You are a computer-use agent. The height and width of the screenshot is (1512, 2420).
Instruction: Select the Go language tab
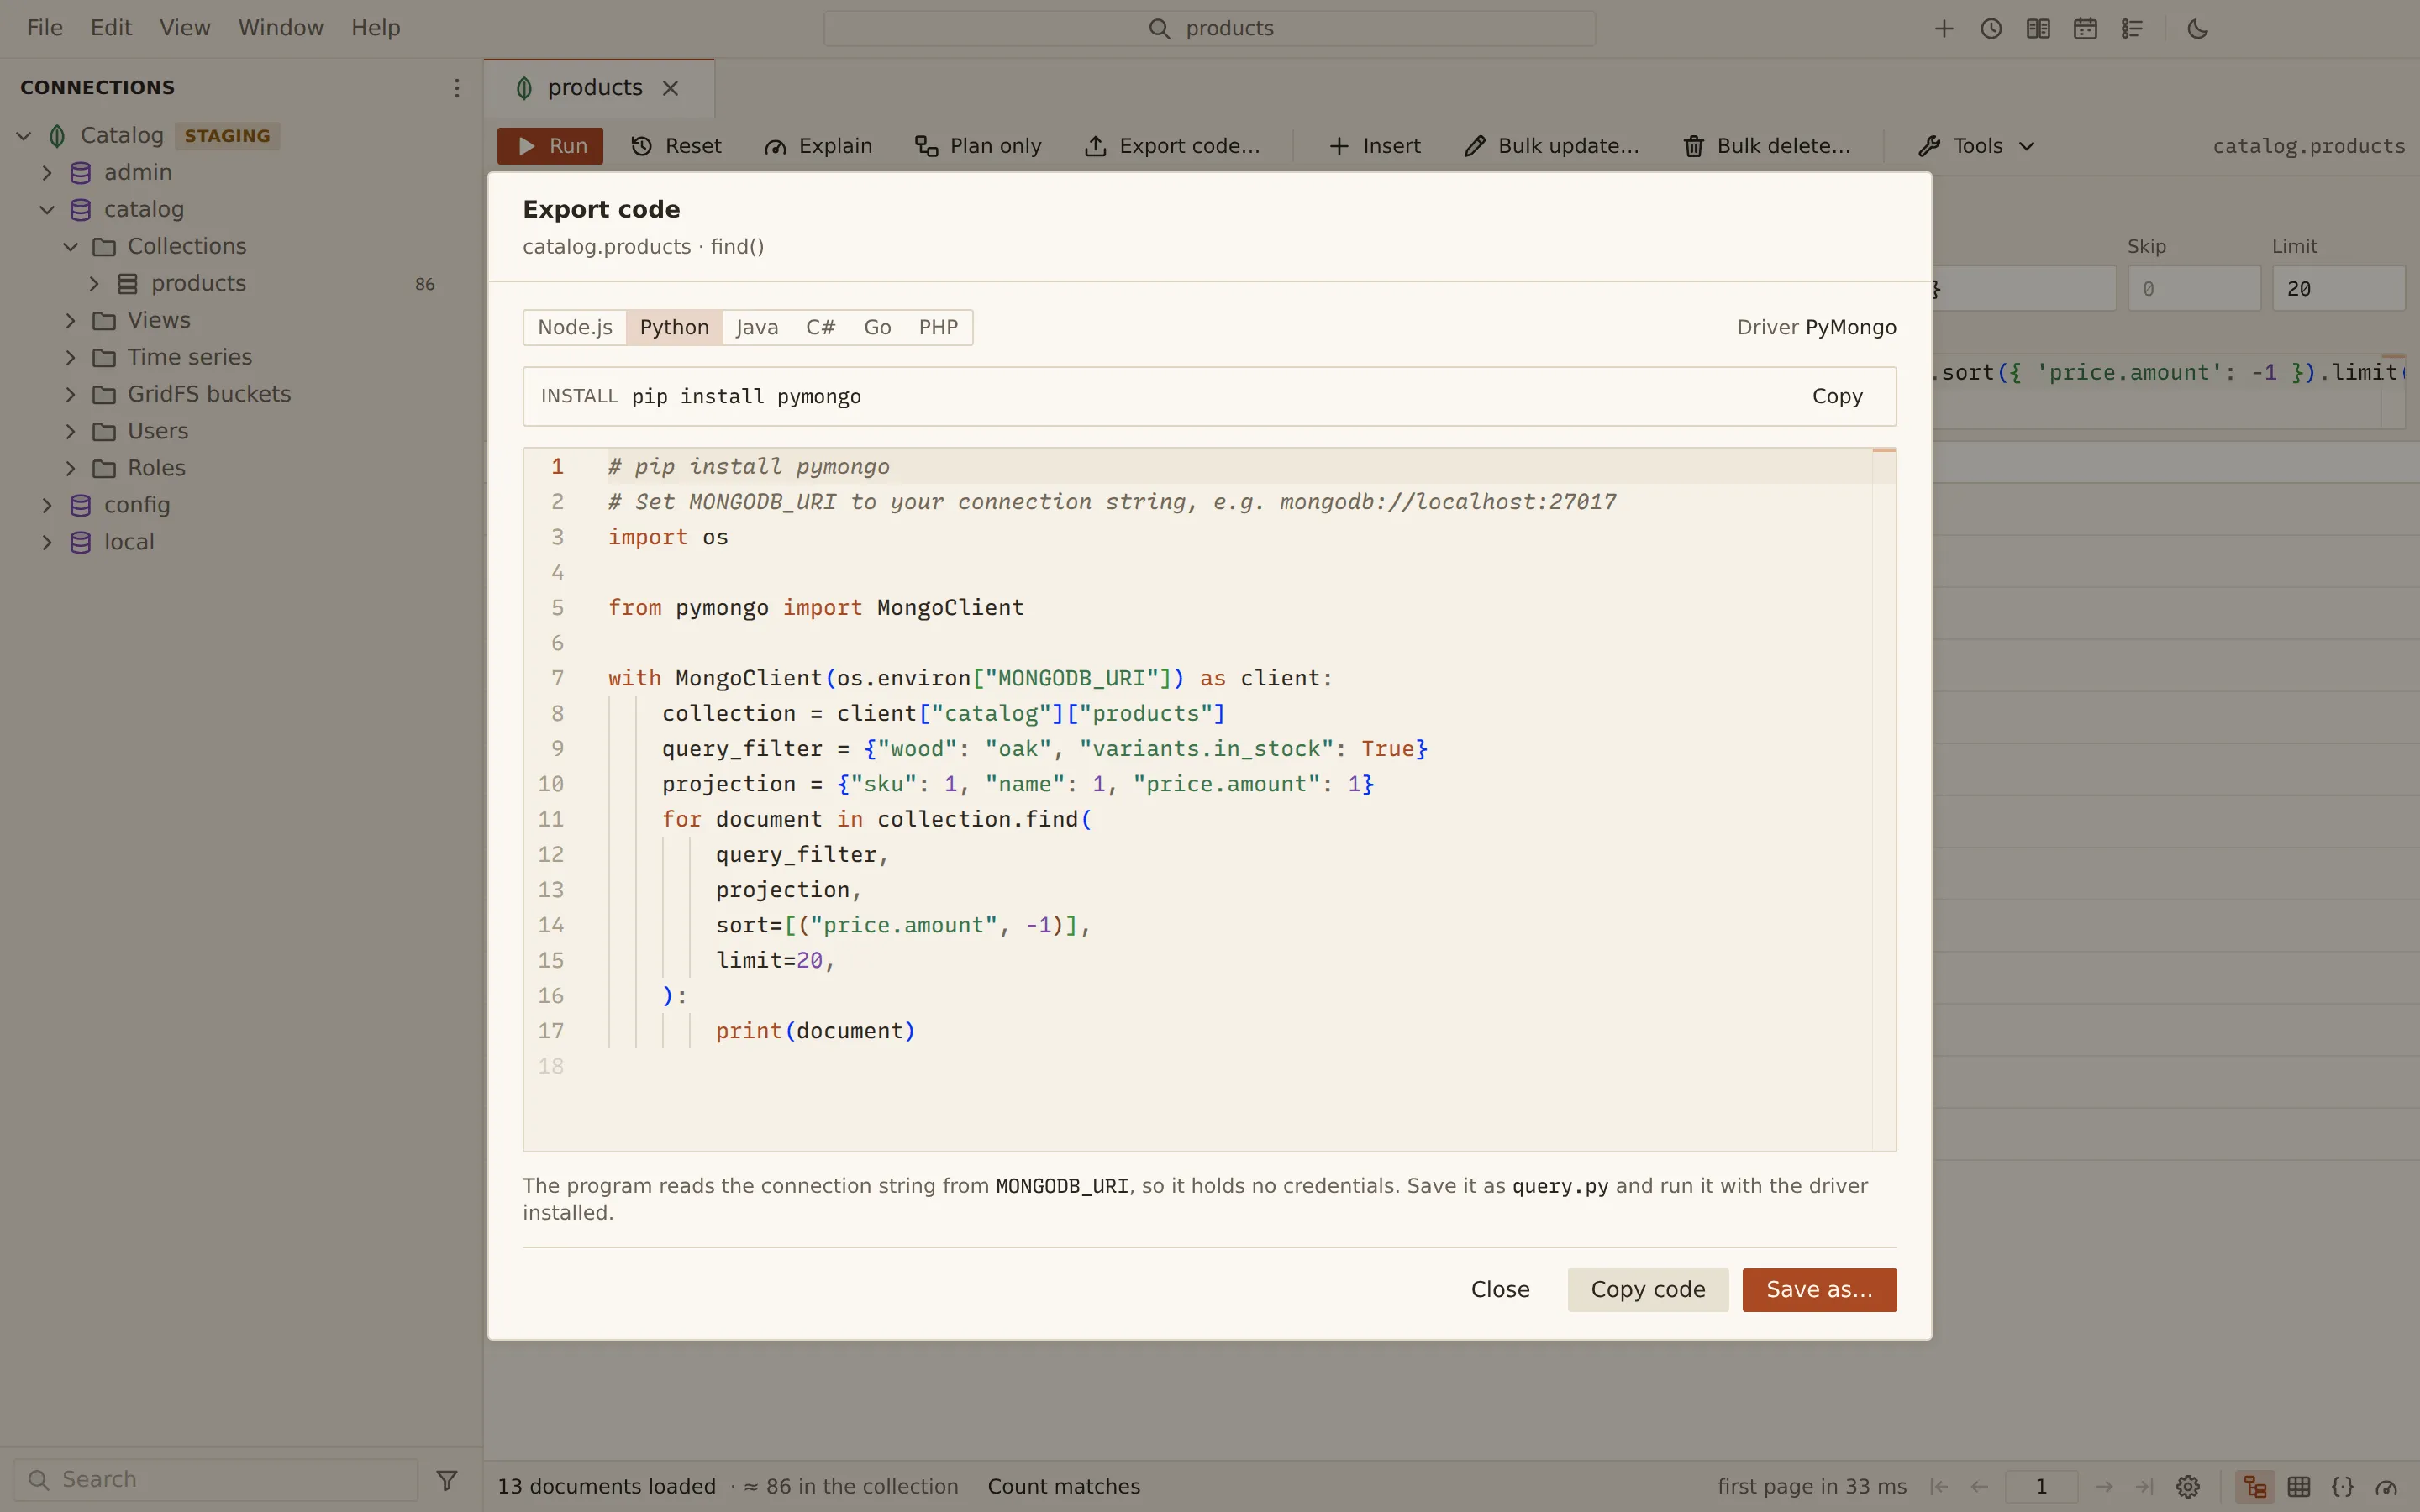(877, 328)
